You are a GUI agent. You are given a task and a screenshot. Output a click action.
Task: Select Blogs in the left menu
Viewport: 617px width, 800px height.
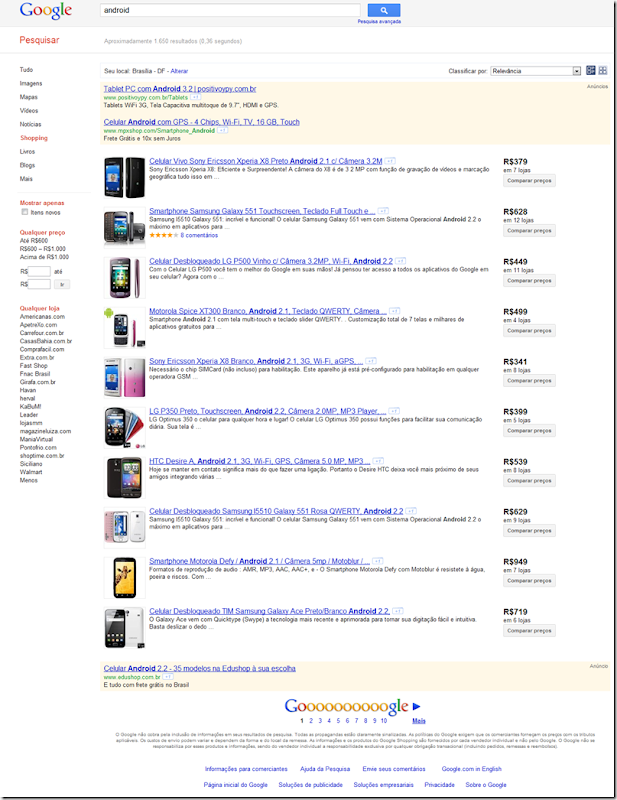27,165
